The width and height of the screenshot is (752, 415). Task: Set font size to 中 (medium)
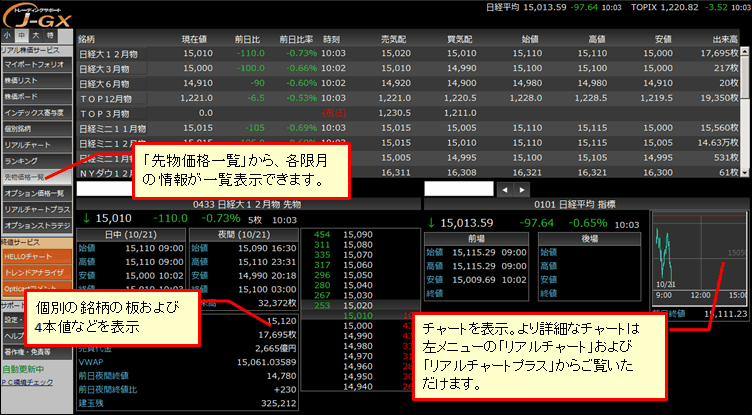(x=22, y=36)
